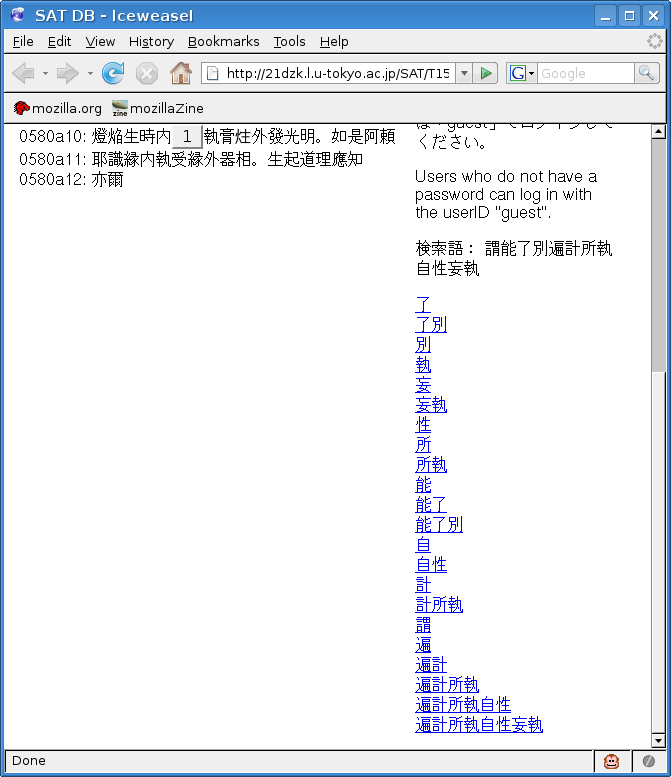Click the single-character link 遍
The image size is (671, 777).
coord(423,645)
